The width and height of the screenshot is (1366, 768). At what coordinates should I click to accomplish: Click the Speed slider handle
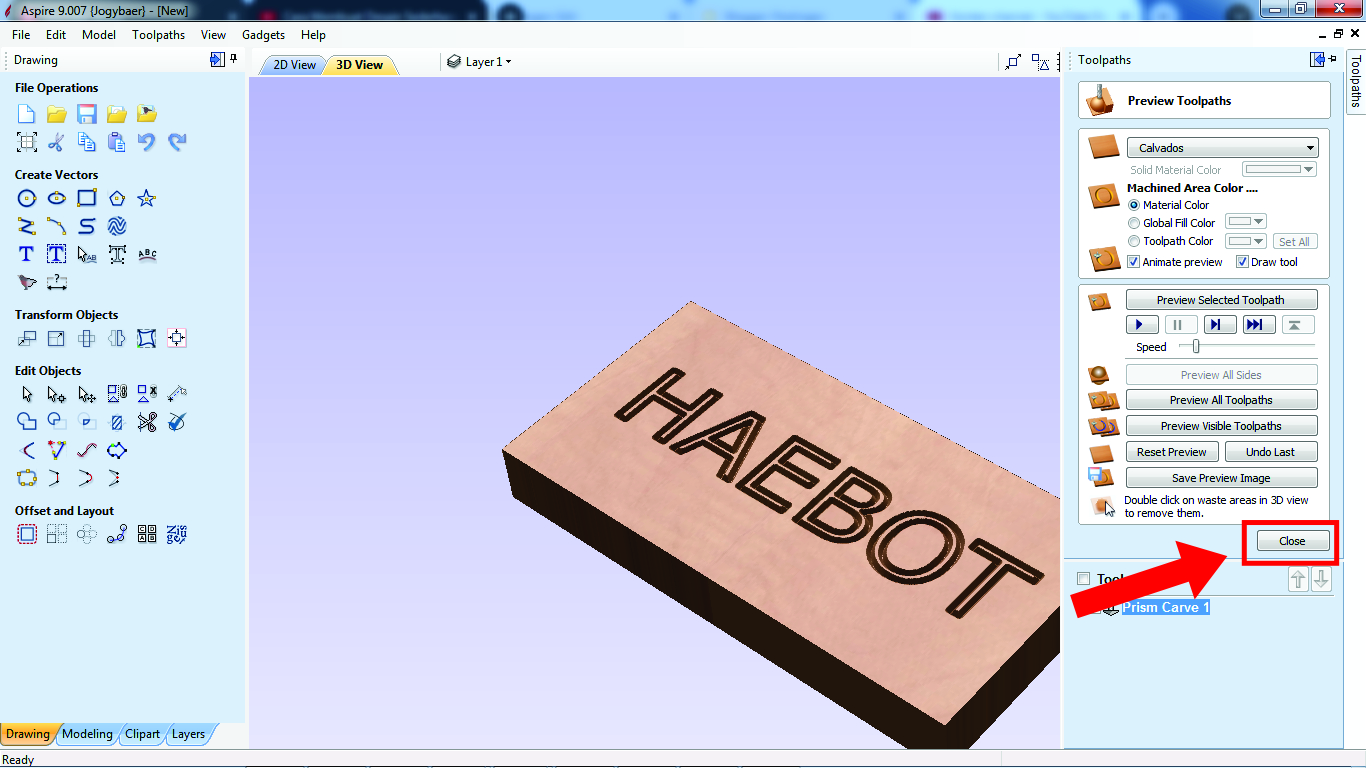pos(1196,346)
